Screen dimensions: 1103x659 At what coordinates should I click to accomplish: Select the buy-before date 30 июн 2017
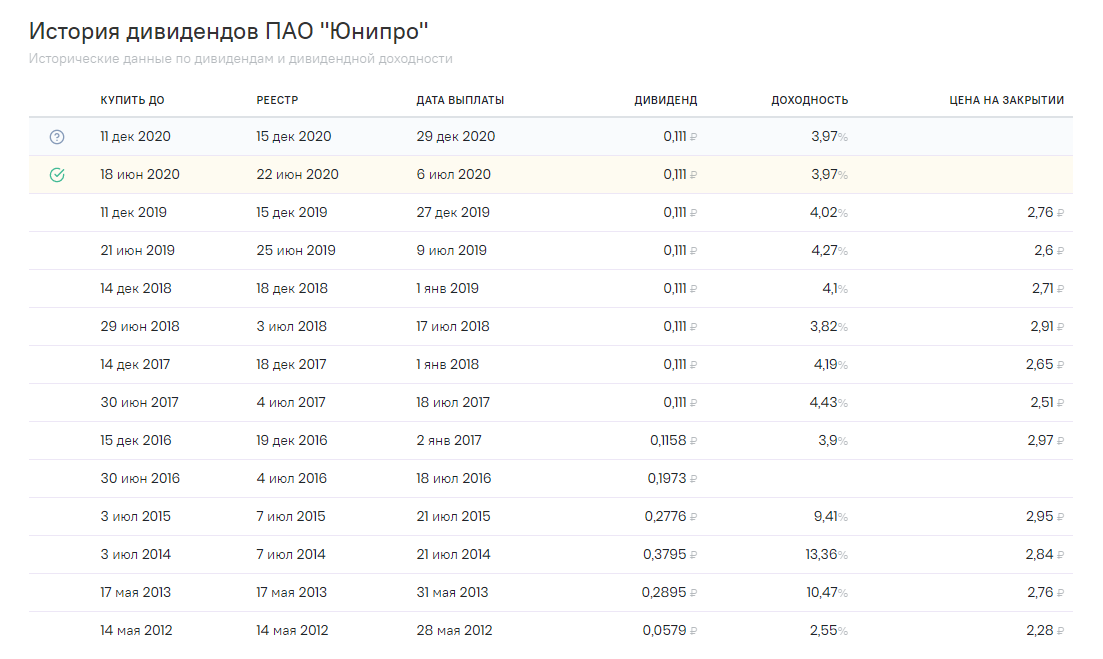pos(139,402)
